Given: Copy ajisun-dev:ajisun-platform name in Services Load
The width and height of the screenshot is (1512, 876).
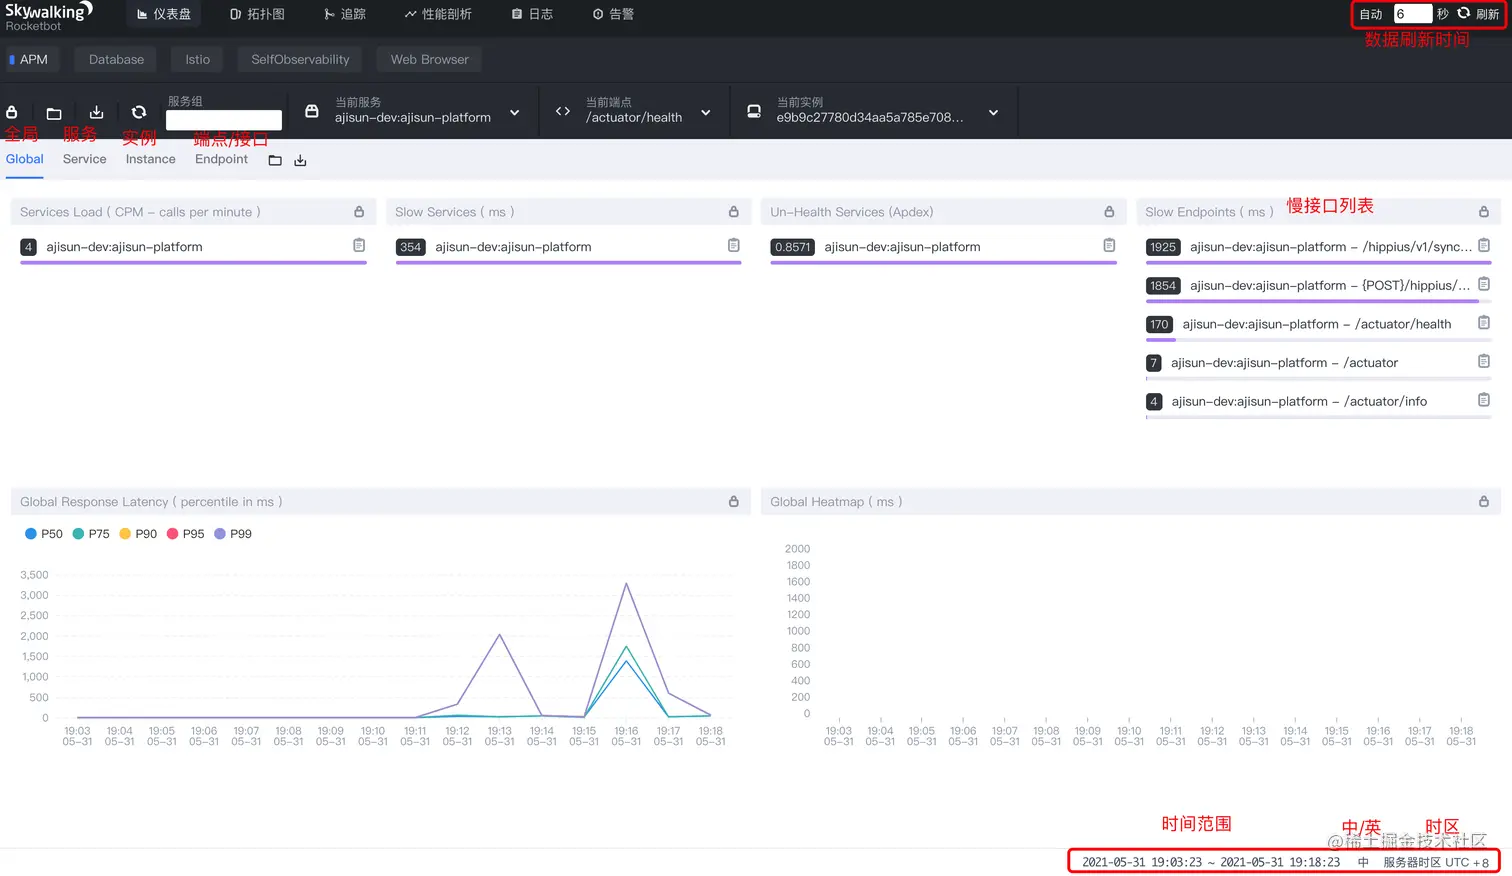Looking at the screenshot, I should (359, 245).
